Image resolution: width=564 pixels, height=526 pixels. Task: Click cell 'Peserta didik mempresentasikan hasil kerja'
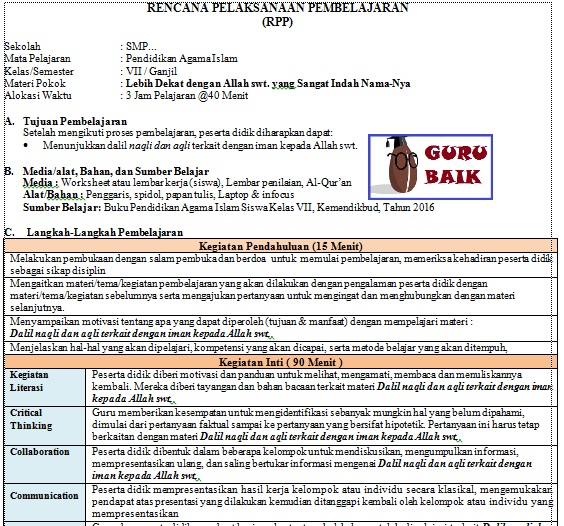coord(322,502)
